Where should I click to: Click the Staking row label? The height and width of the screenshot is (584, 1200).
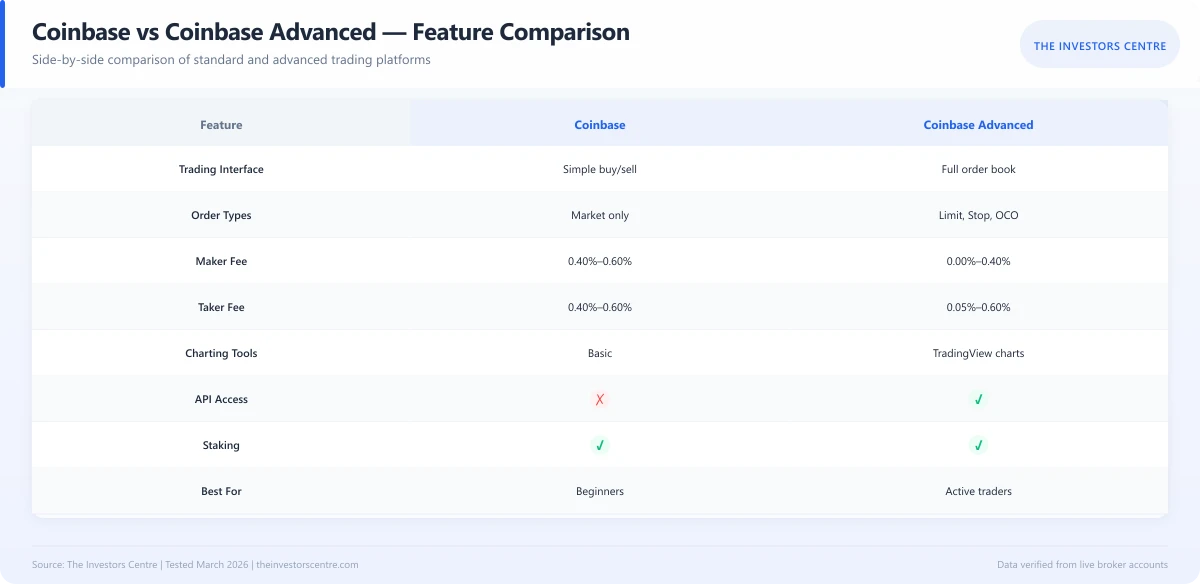point(221,445)
